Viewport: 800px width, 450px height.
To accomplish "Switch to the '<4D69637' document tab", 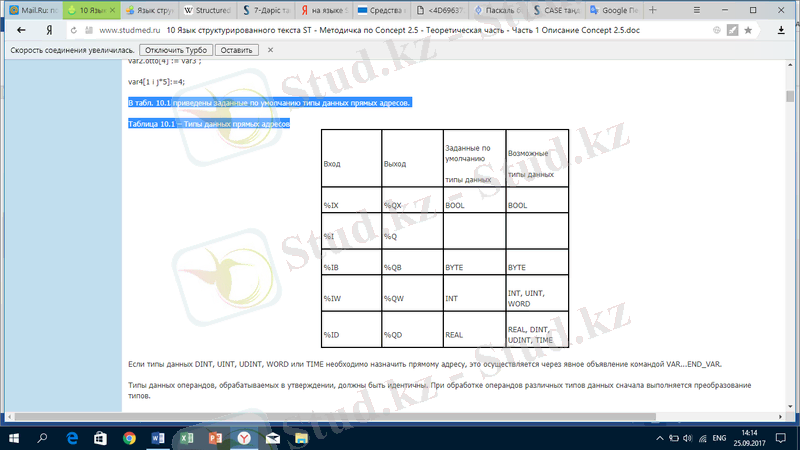I will (439, 10).
